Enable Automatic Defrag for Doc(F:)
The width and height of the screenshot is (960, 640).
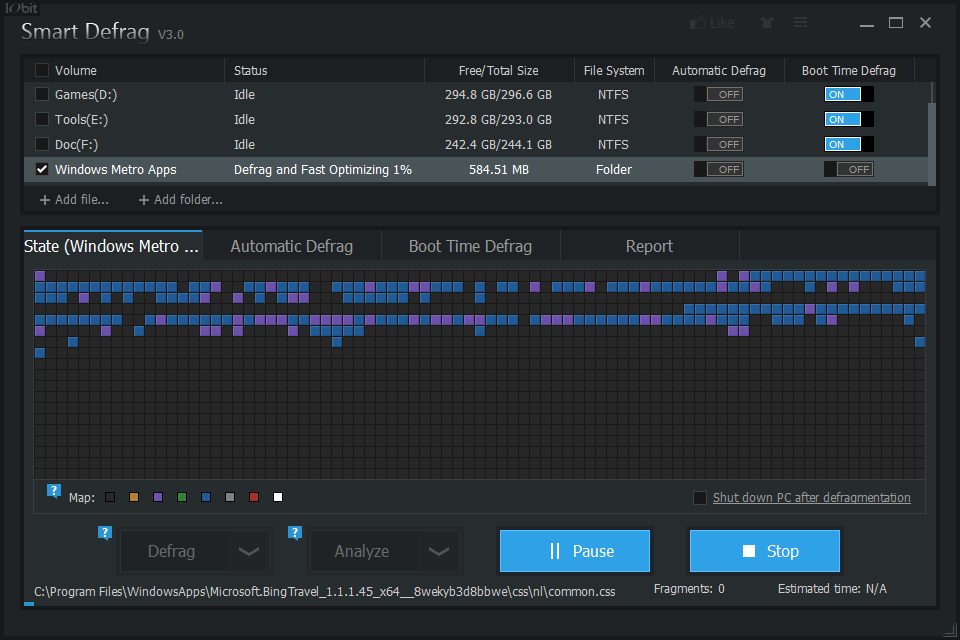click(x=719, y=145)
